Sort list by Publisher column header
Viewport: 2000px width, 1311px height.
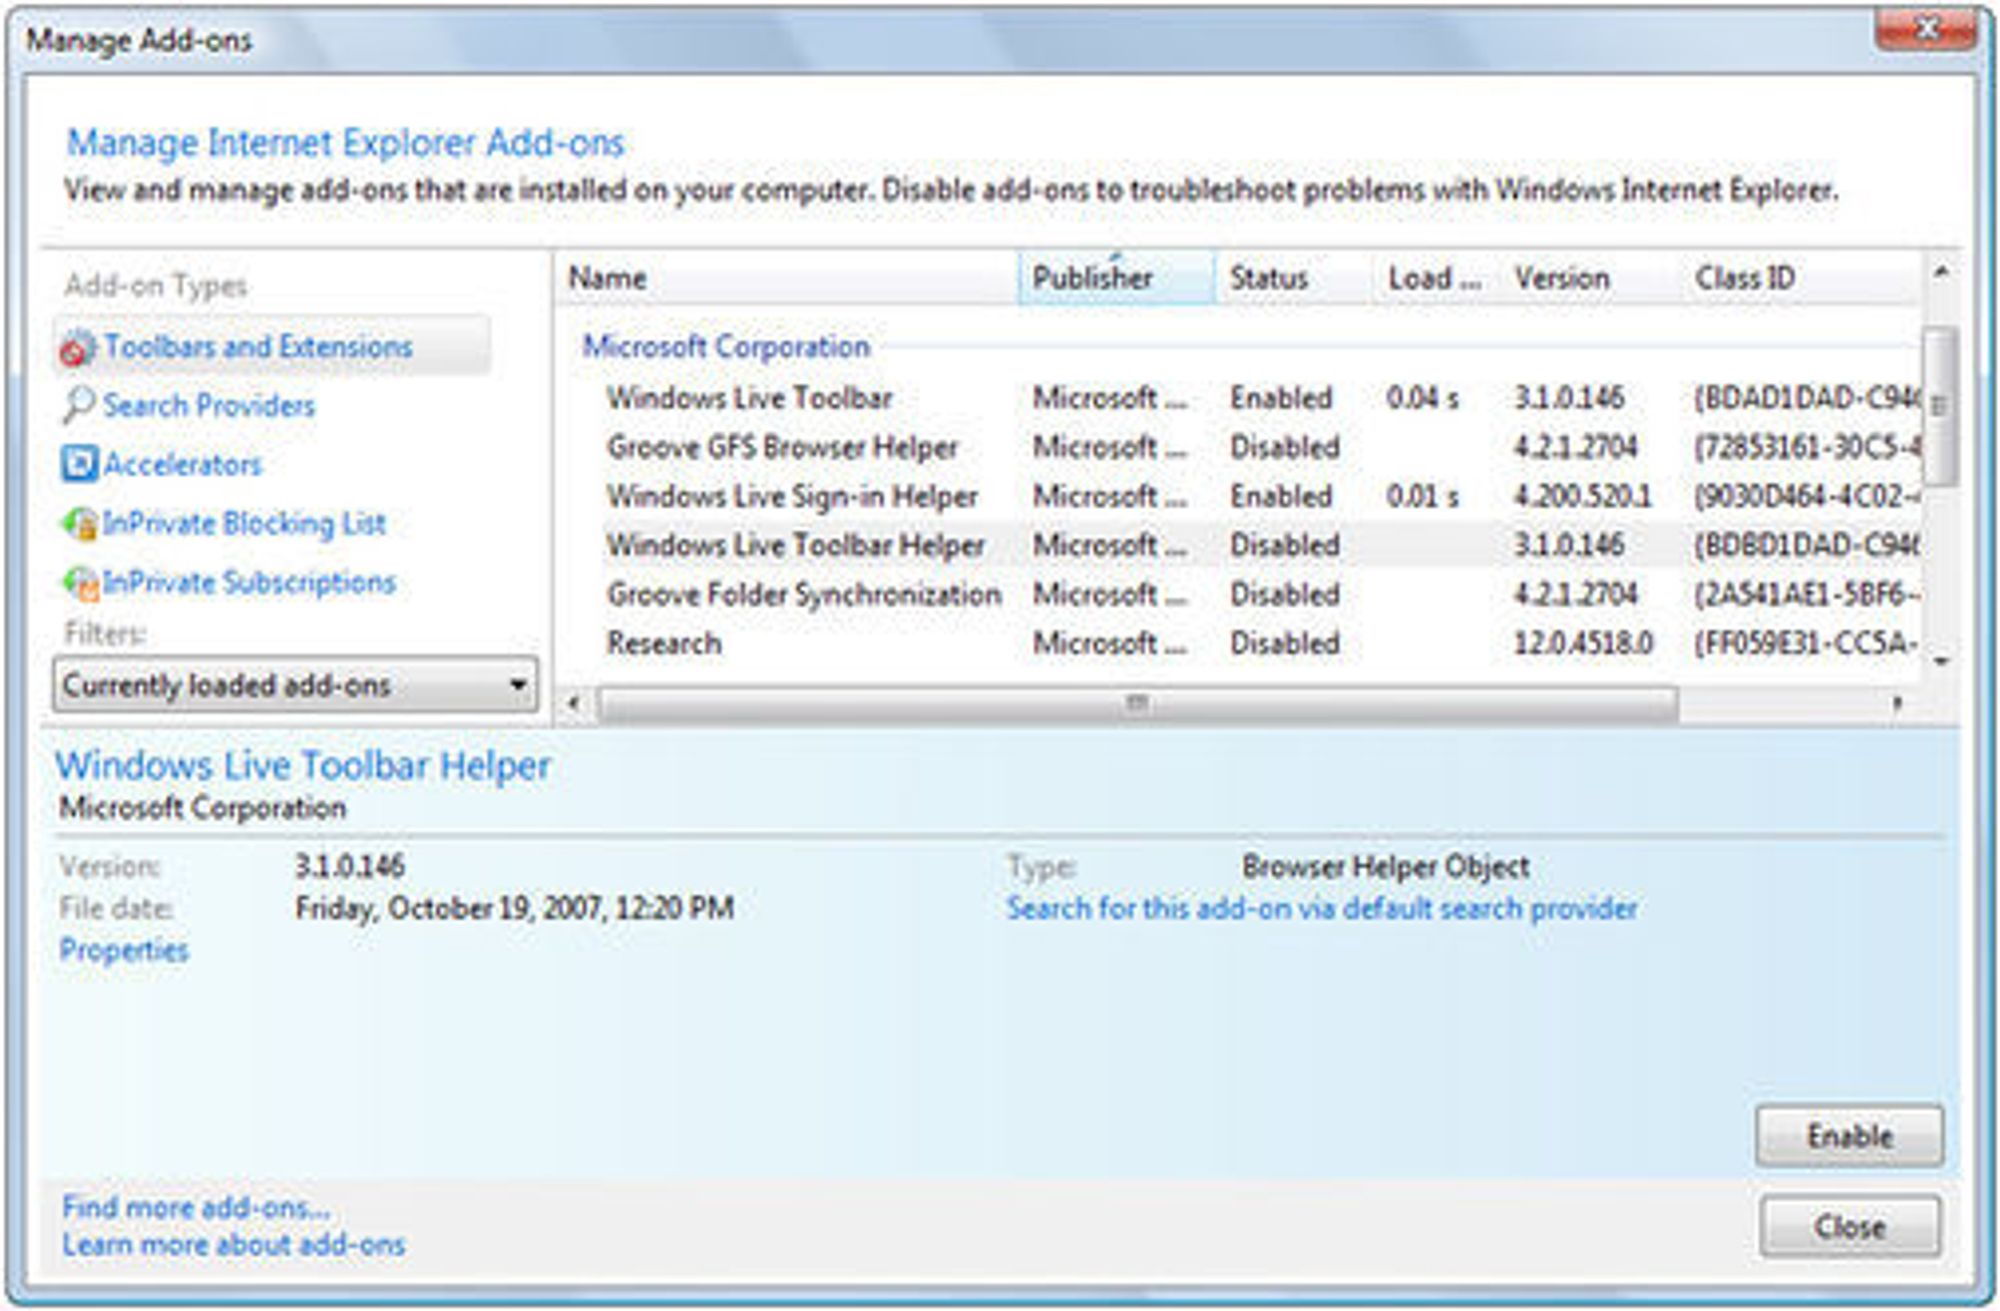click(x=1117, y=278)
